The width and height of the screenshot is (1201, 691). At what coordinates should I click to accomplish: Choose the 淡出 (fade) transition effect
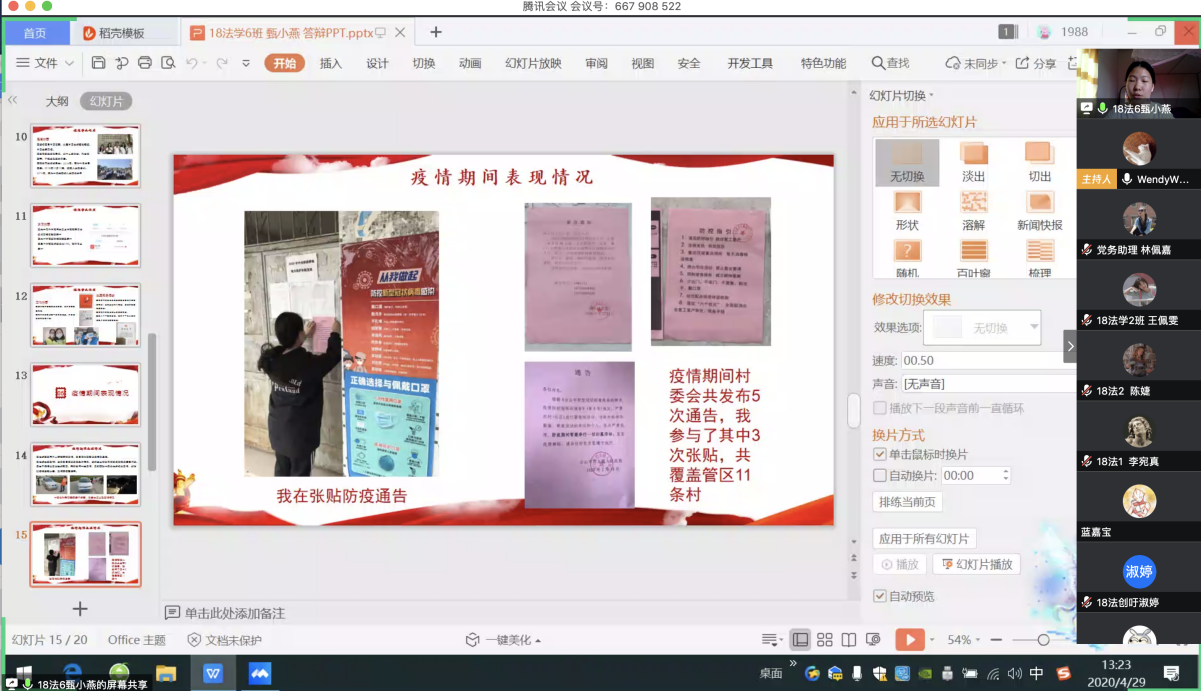pos(973,160)
